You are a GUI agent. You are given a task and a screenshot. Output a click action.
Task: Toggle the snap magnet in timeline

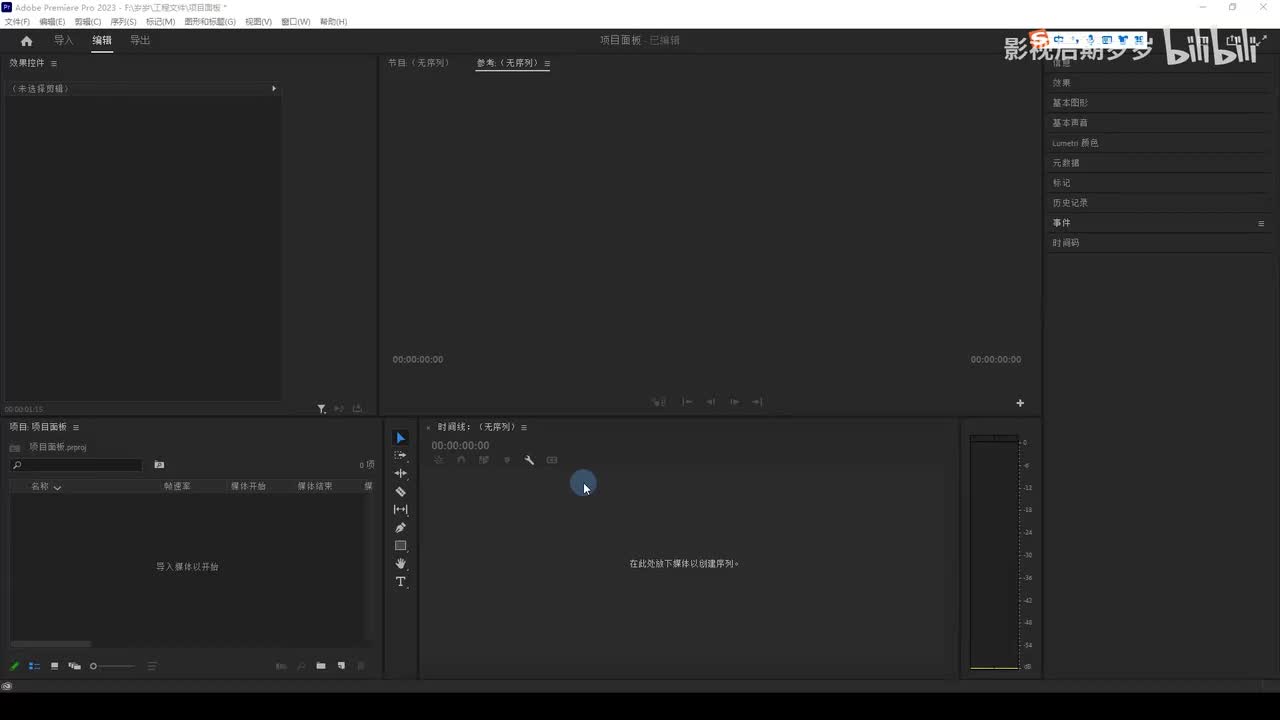click(x=461, y=460)
